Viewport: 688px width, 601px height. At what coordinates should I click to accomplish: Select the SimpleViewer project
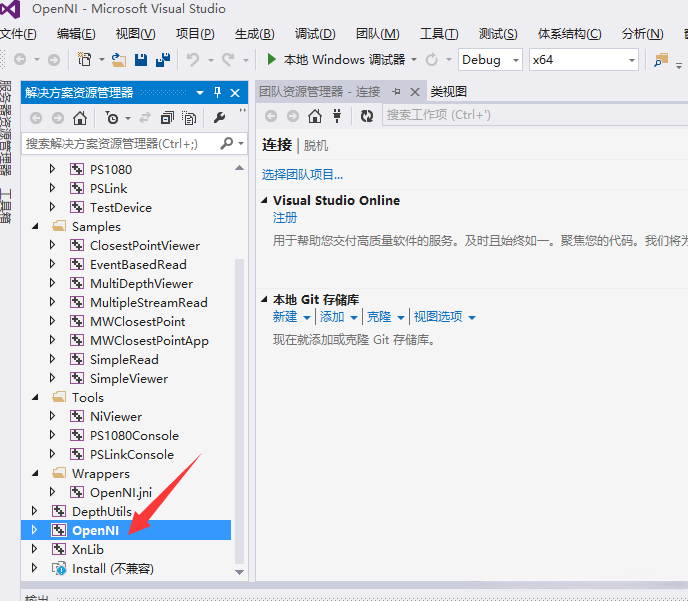[x=129, y=379]
